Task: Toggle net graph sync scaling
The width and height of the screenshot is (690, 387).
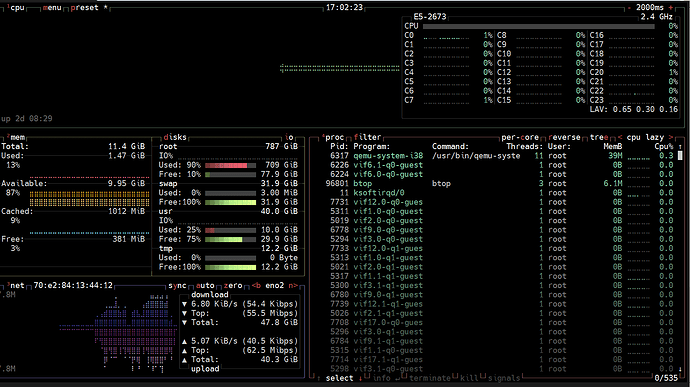Action: 177,285
